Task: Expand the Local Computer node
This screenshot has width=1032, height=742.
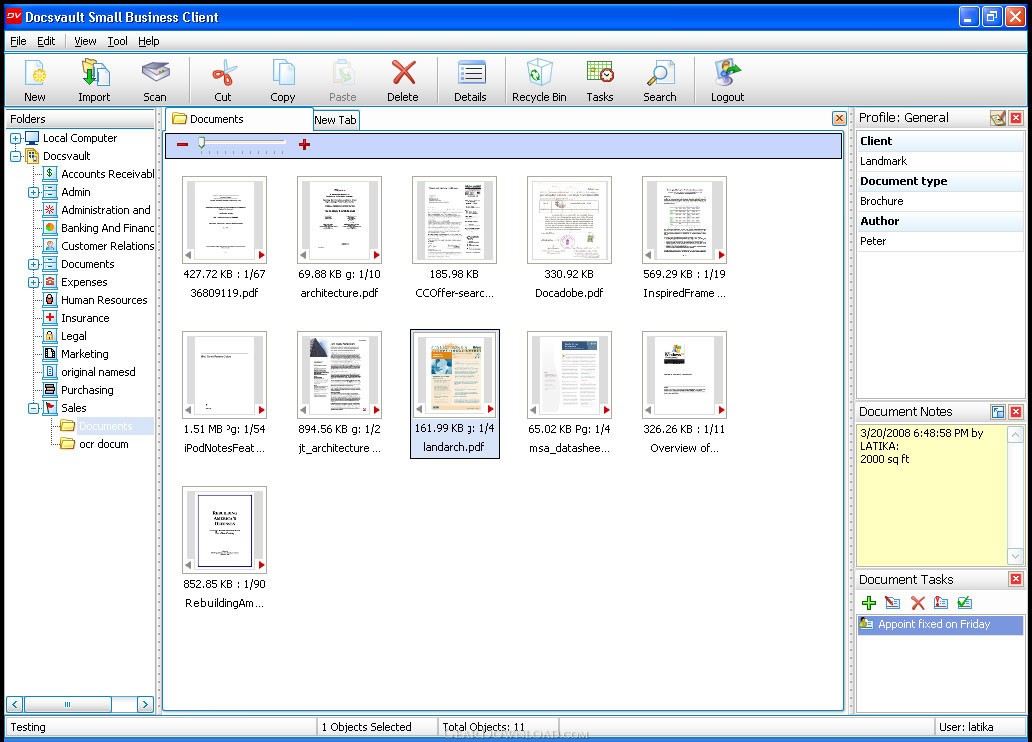Action: (15, 138)
